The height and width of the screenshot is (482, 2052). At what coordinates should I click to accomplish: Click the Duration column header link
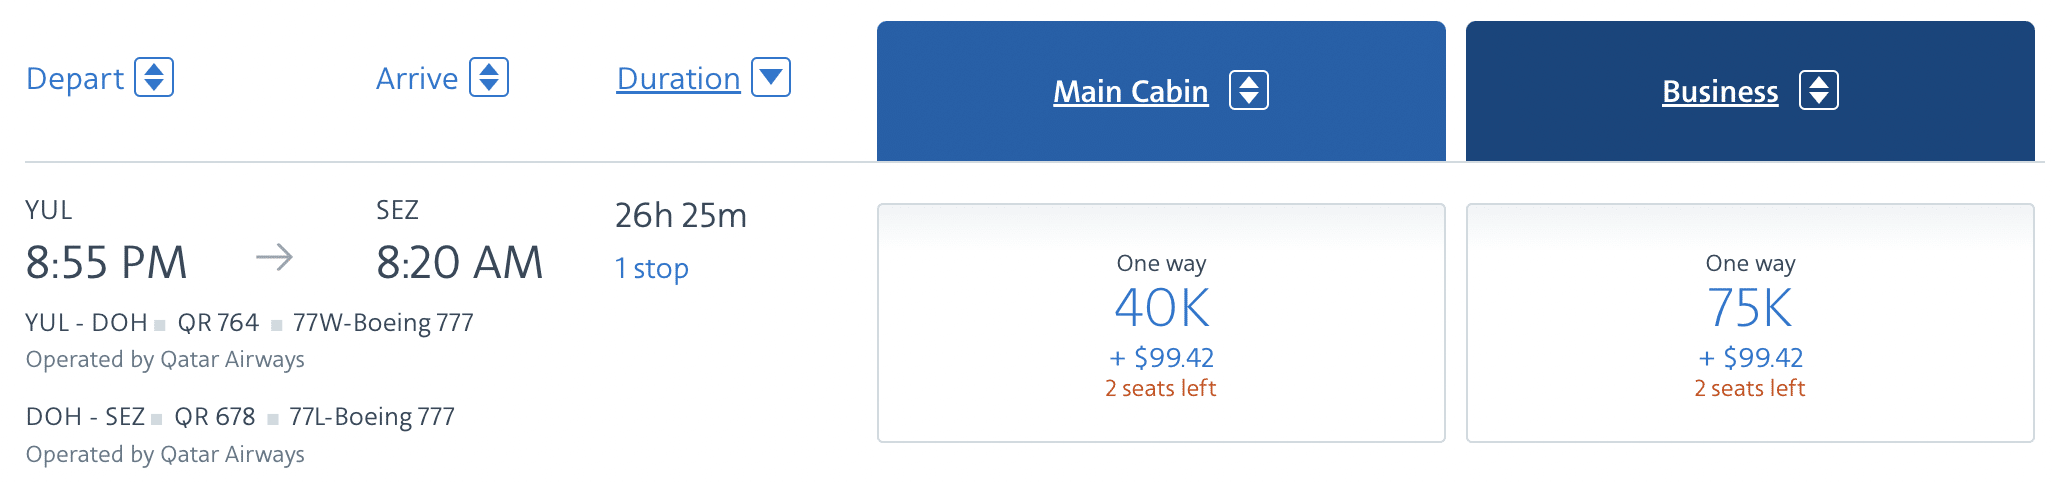coord(678,78)
